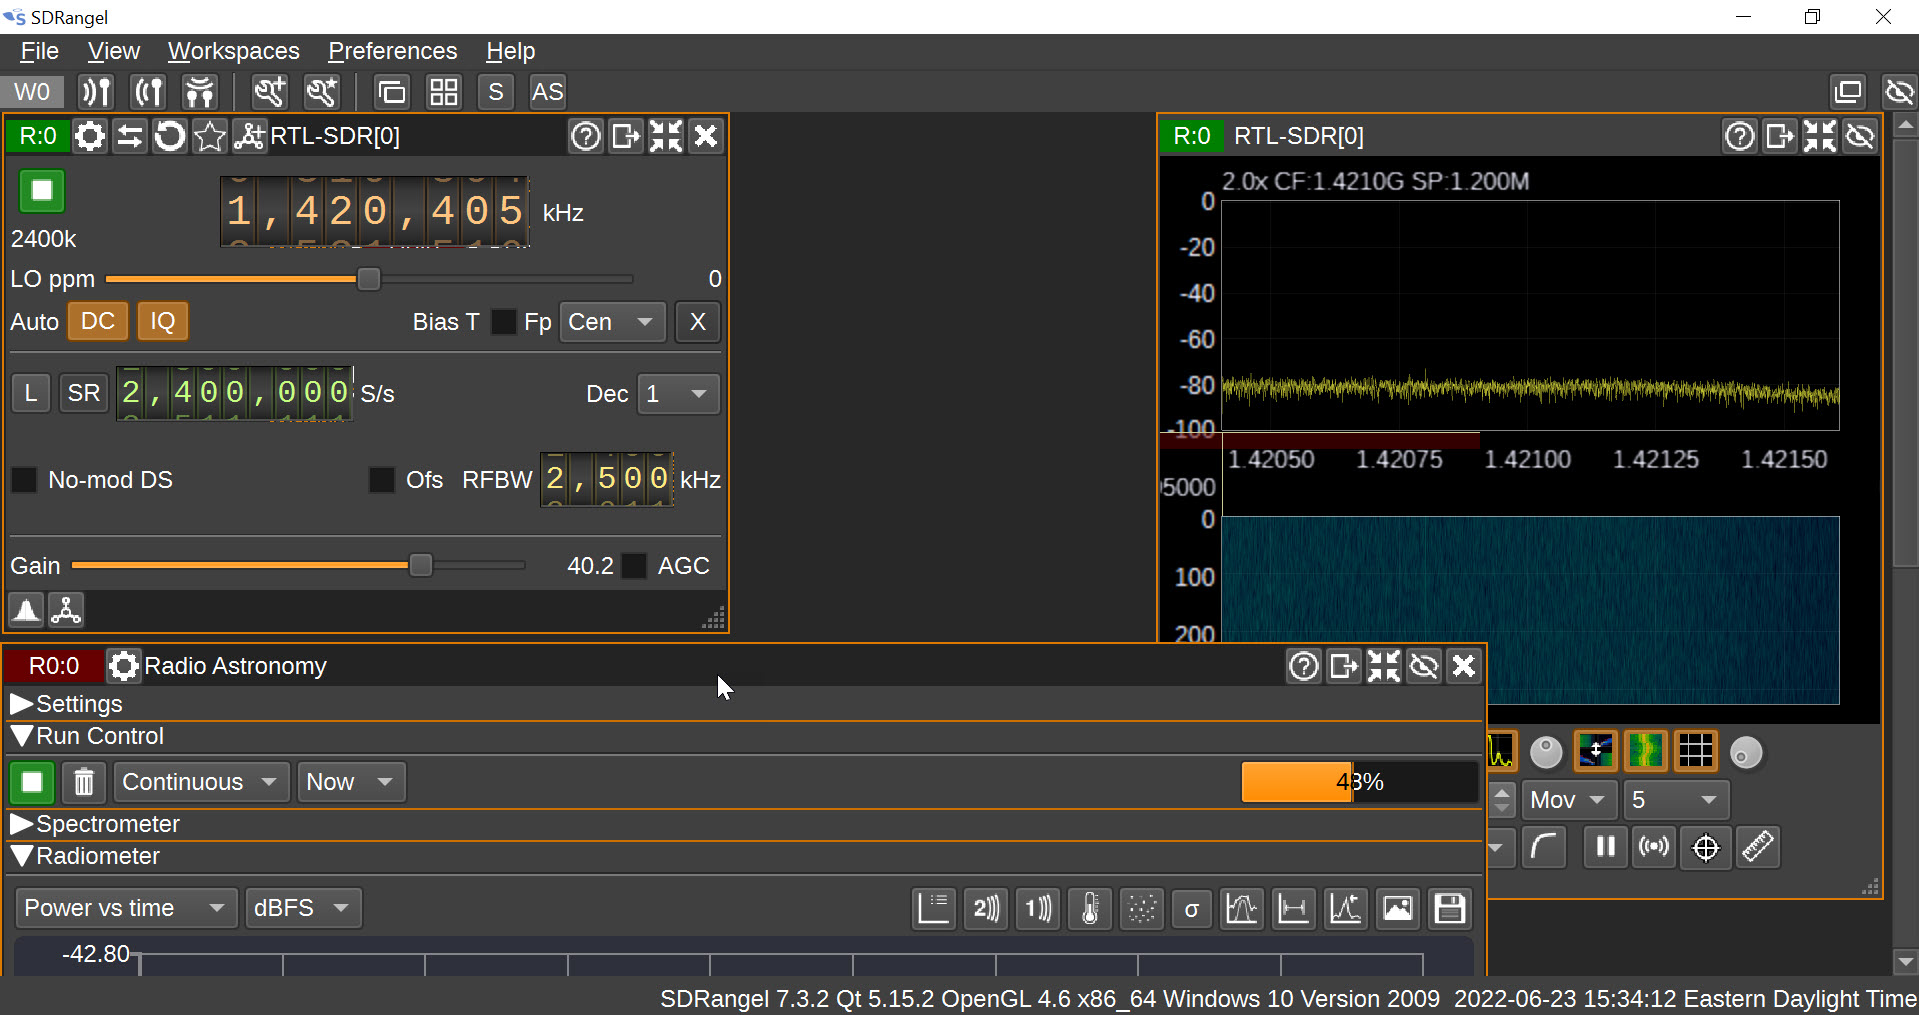Click the thermometer icon in Radiometer toolbar
This screenshot has width=1919, height=1015.
coord(1089,908)
